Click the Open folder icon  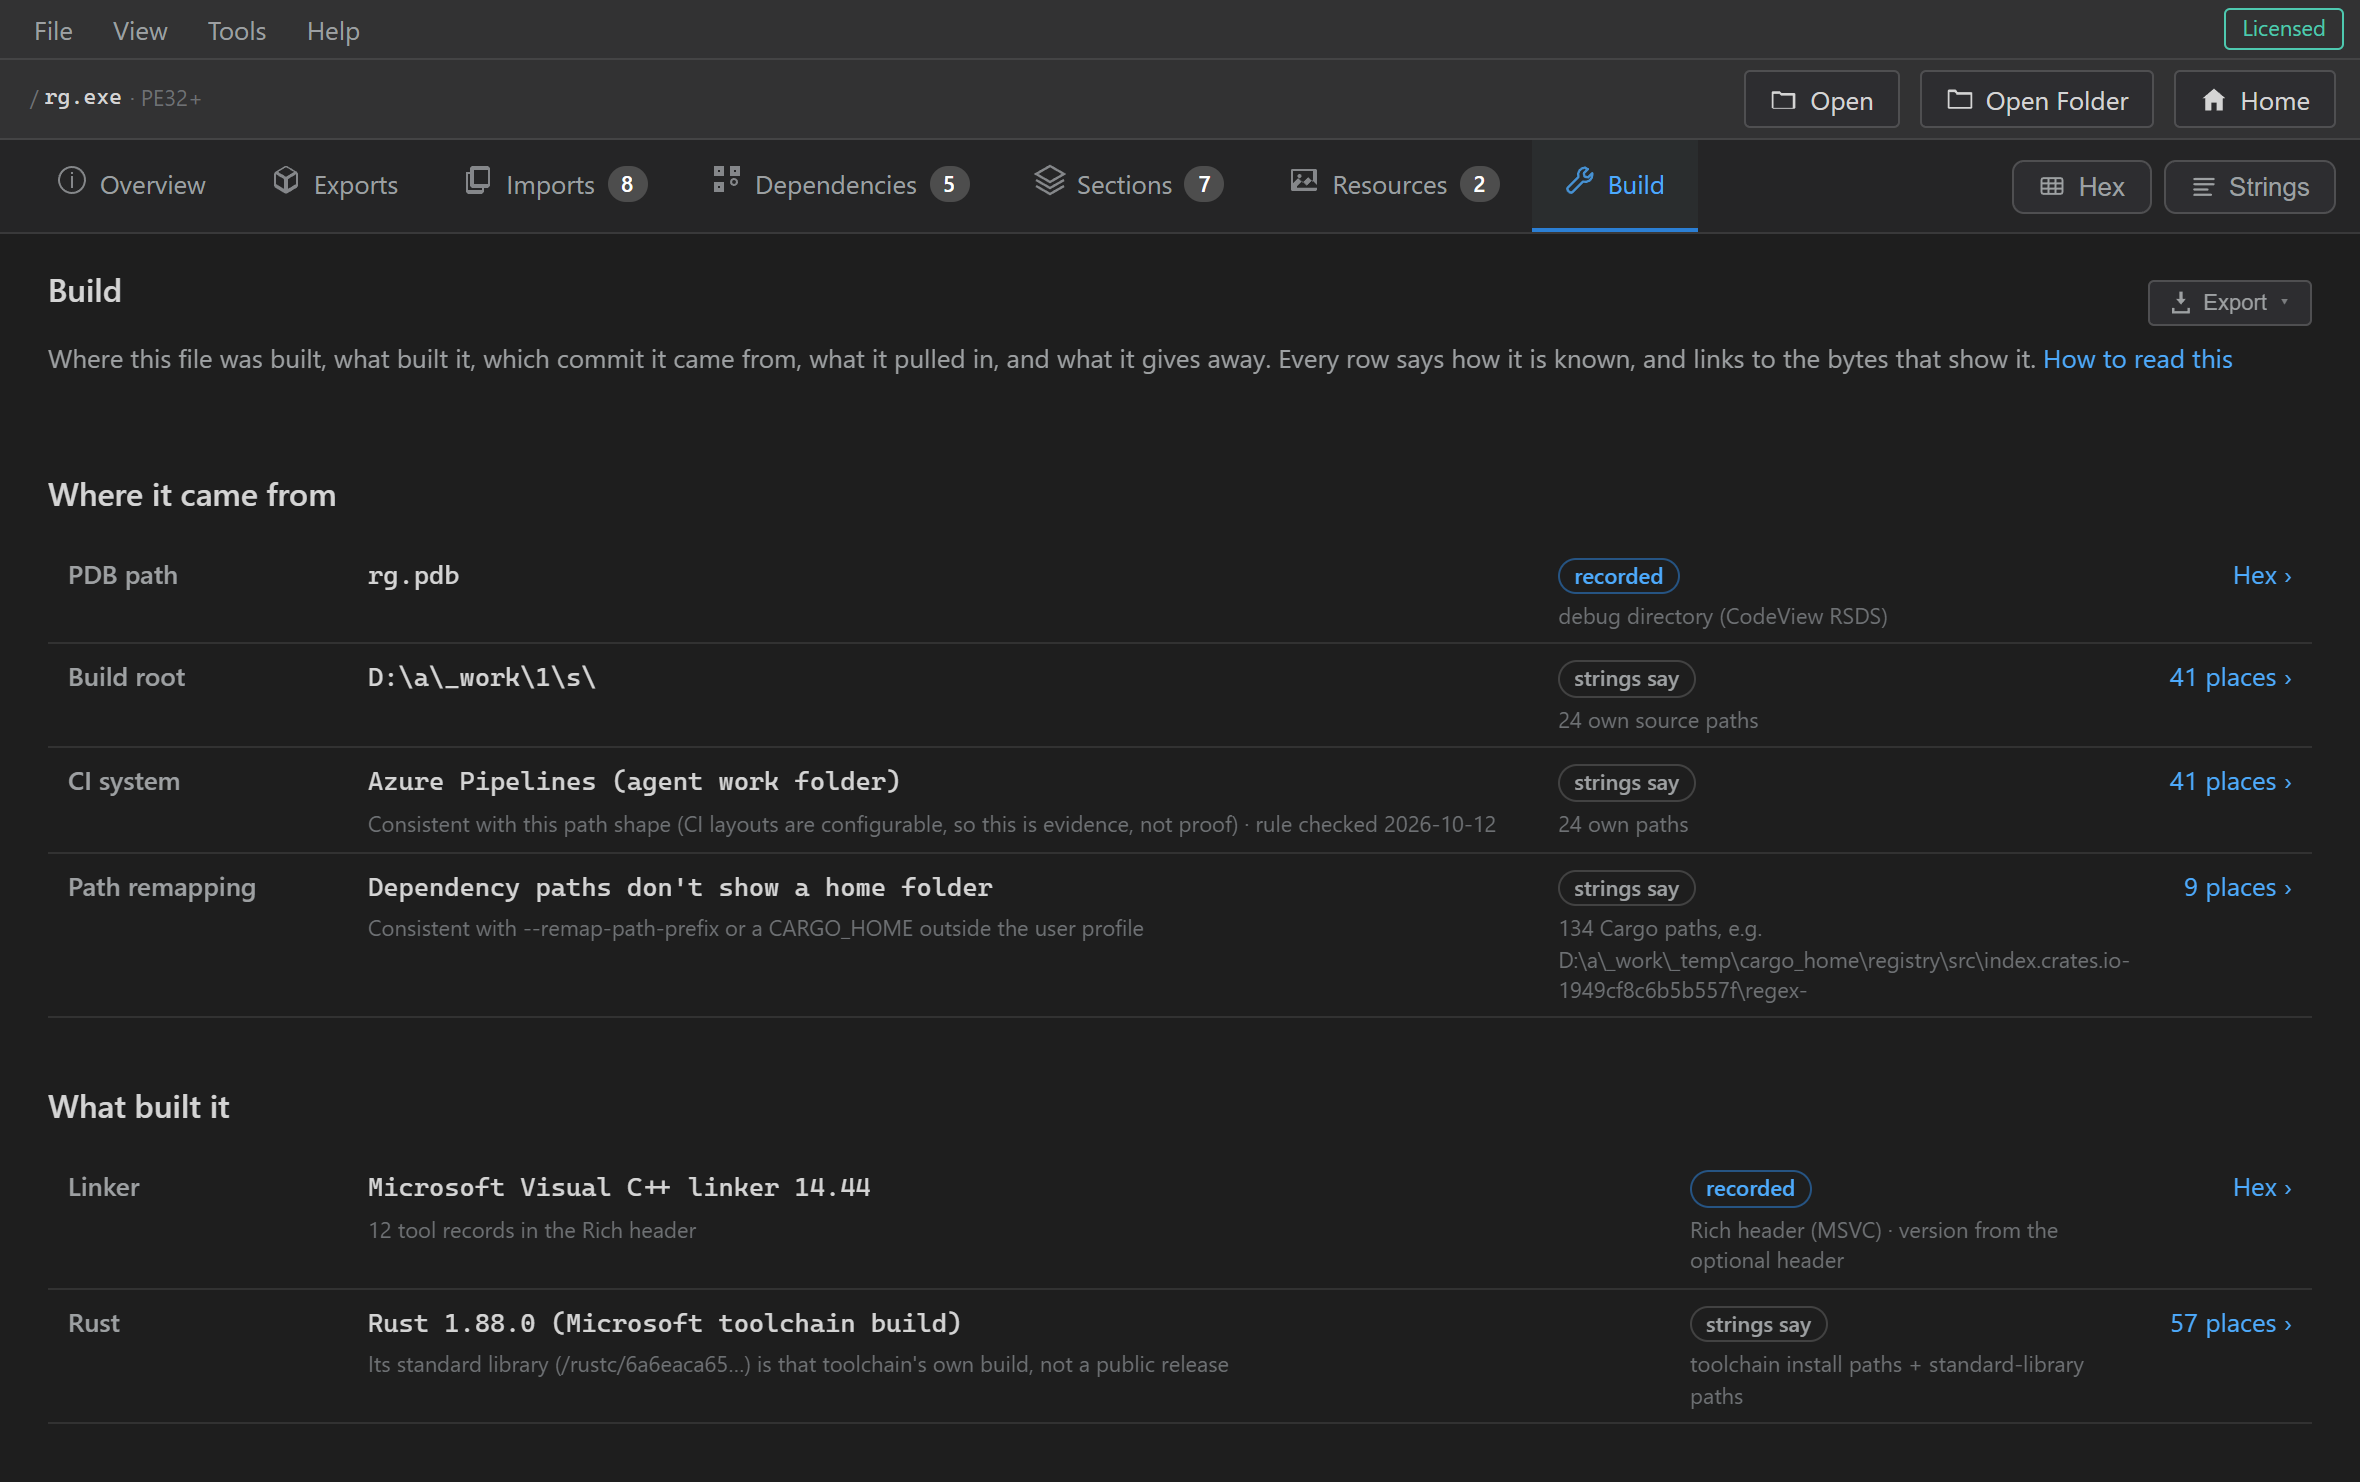(x=1783, y=100)
